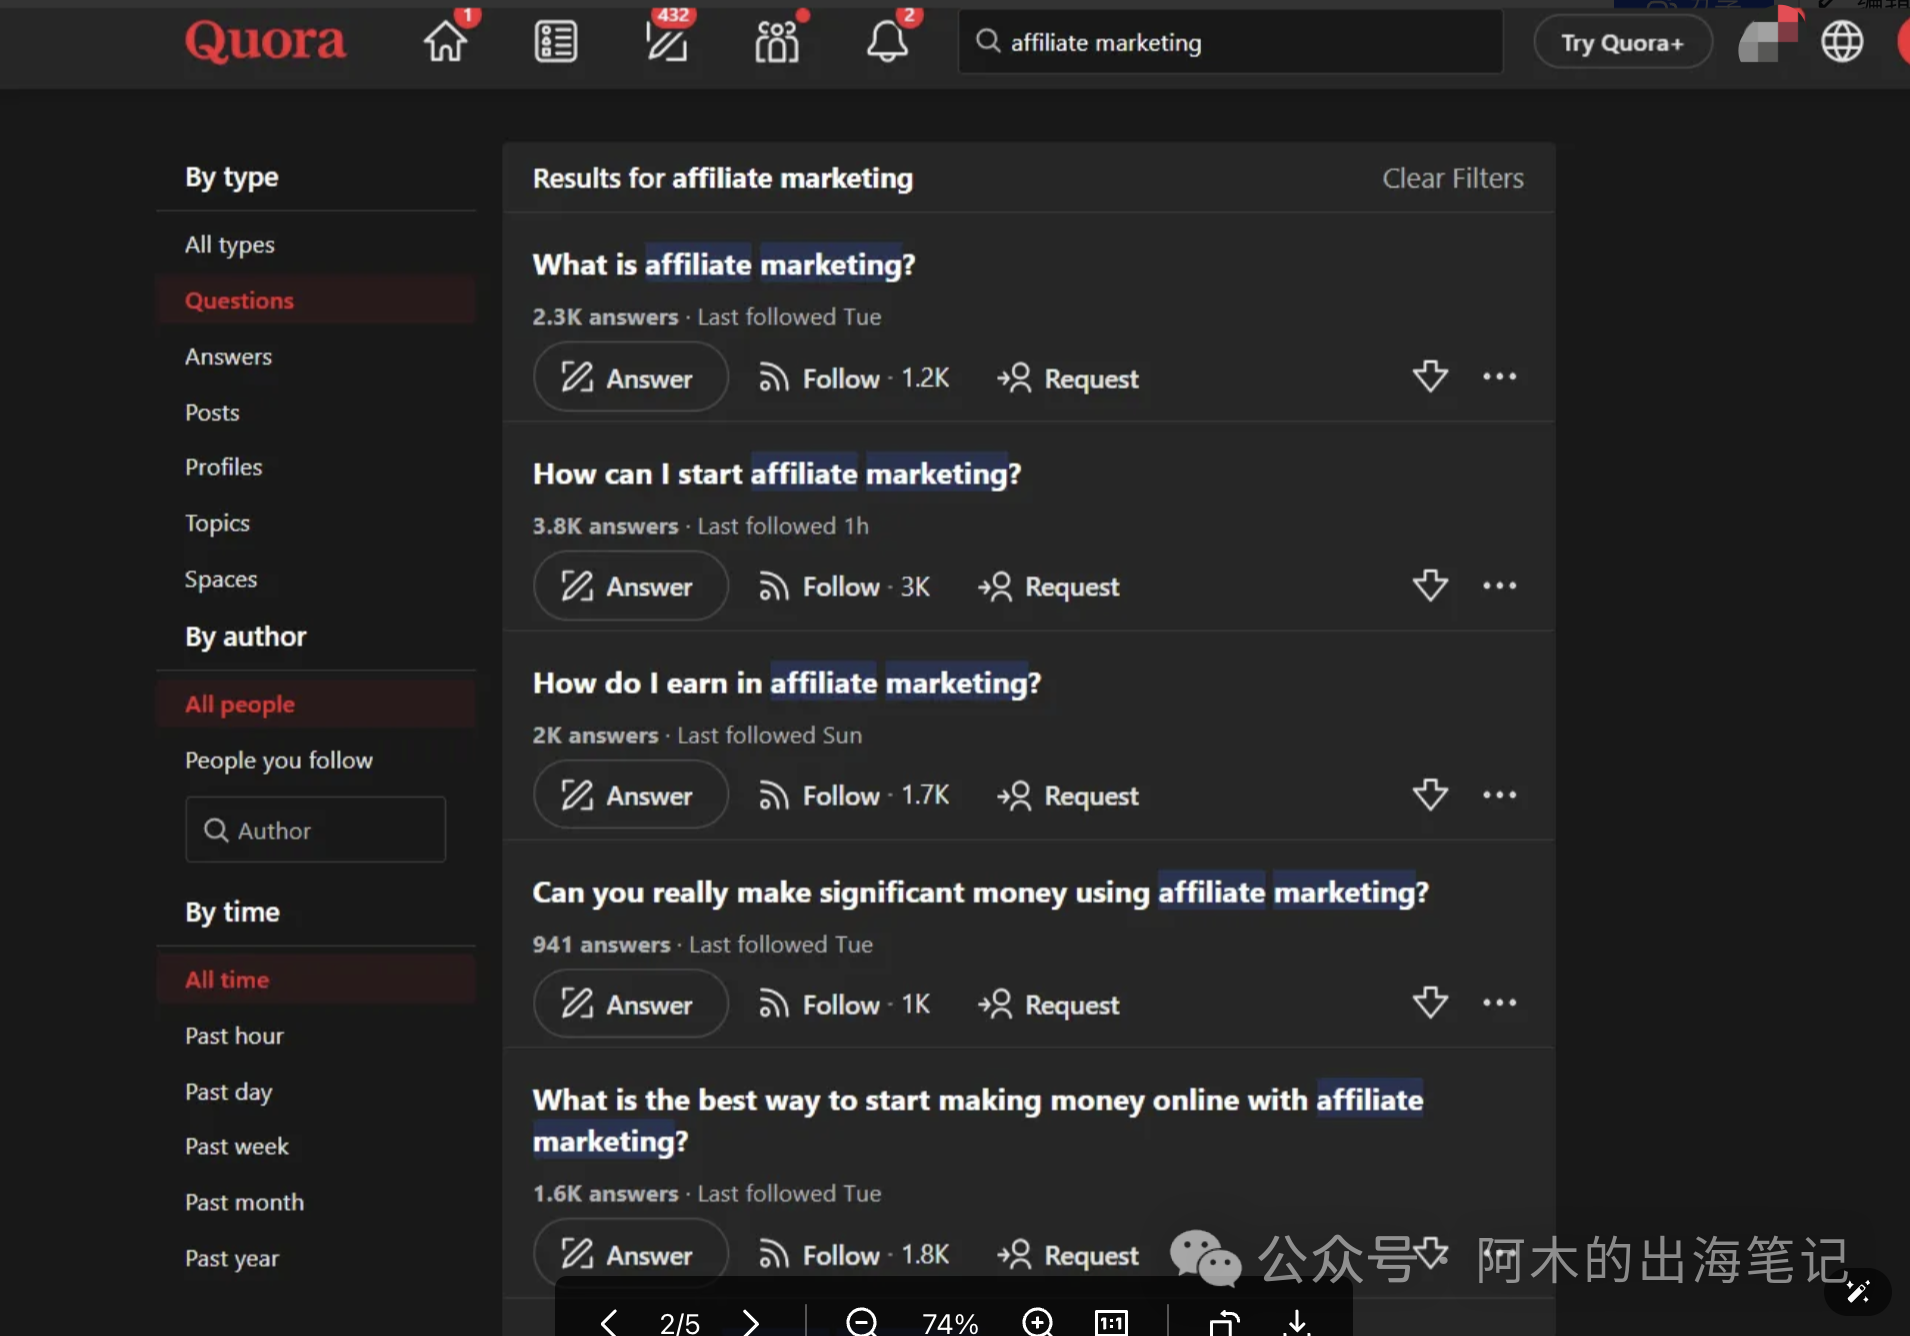Click the language globe icon

tap(1841, 42)
